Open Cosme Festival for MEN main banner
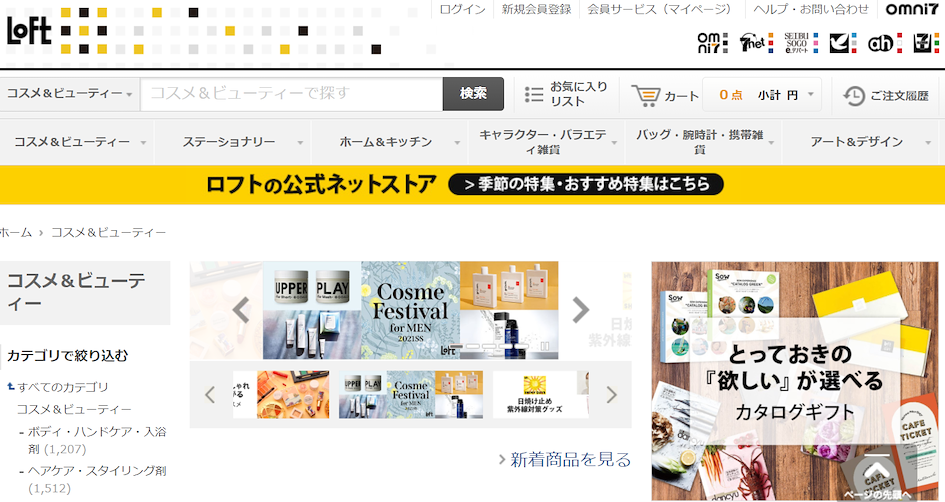945x502 pixels. (410, 310)
